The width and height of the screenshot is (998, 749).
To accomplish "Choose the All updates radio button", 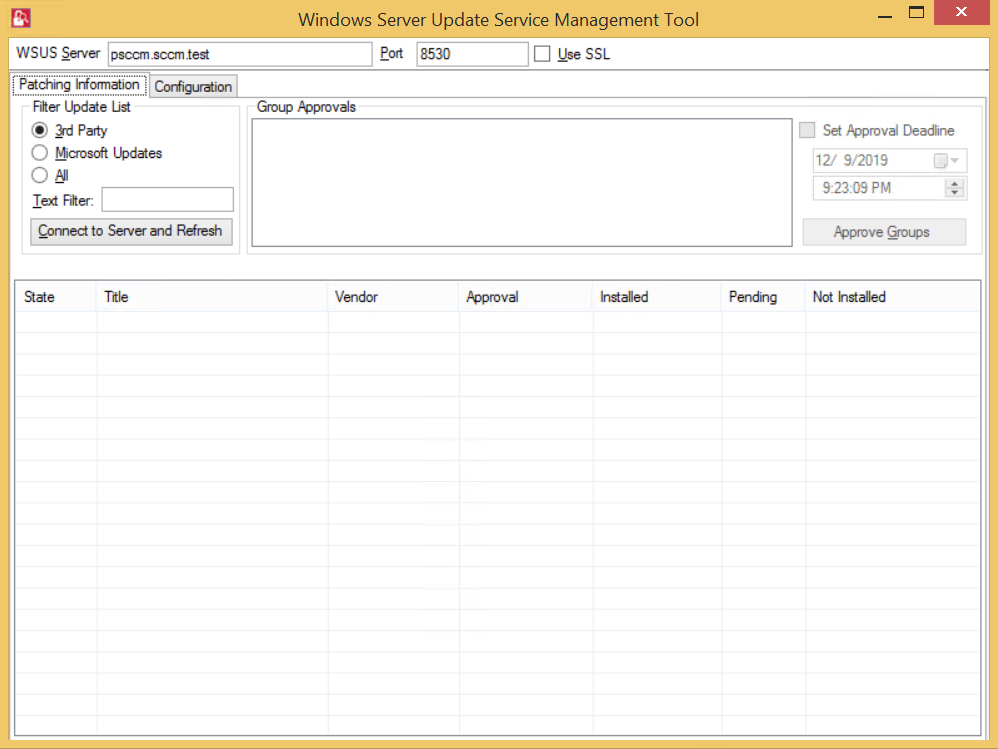I will coord(40,176).
